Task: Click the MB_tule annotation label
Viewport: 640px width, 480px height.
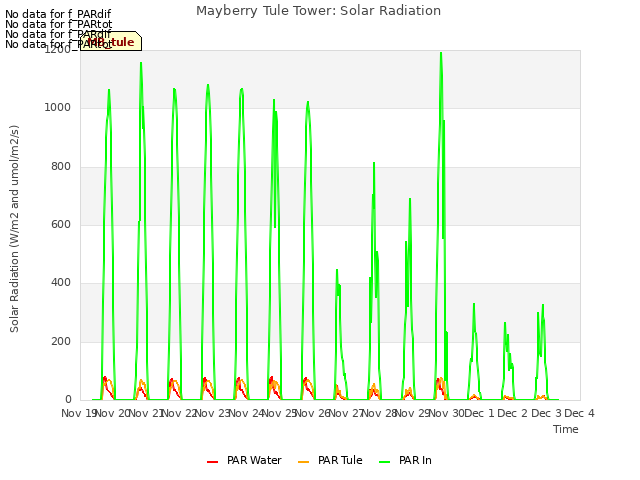Action: 111,41
